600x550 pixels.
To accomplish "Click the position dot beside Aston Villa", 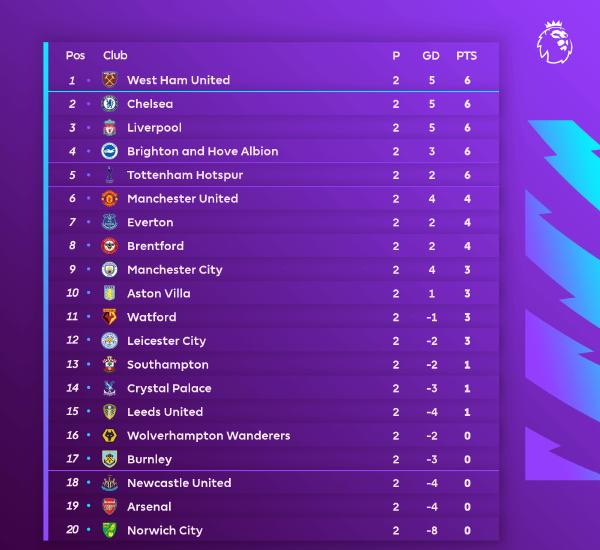I will [88, 294].
